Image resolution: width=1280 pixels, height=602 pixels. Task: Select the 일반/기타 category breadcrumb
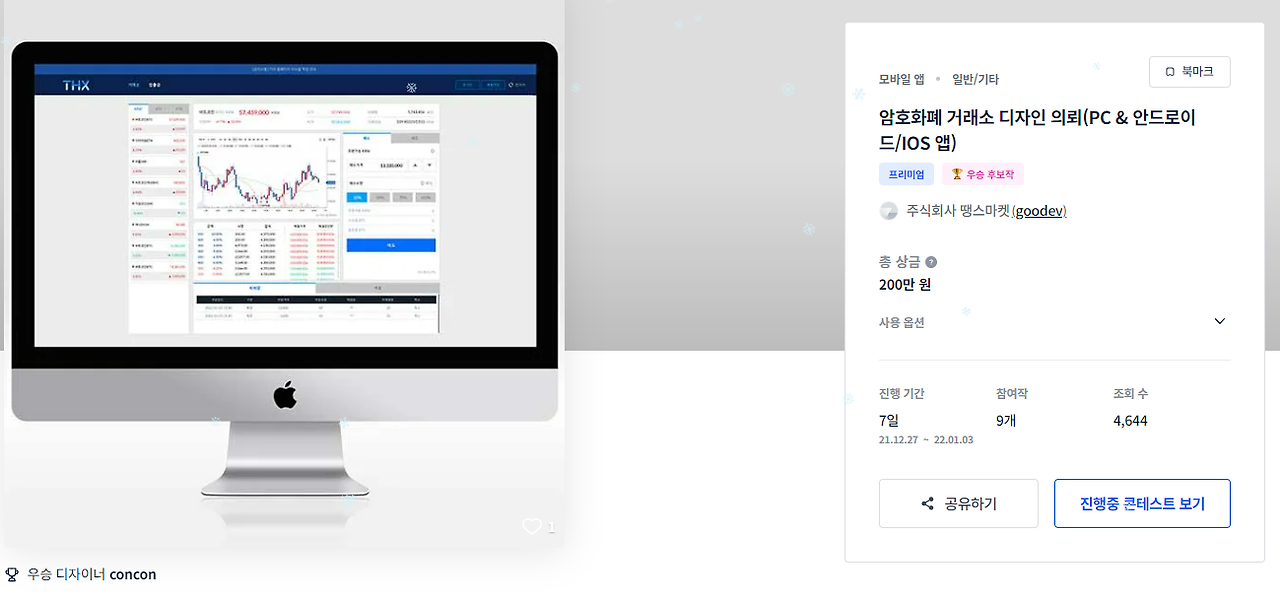(x=975, y=79)
